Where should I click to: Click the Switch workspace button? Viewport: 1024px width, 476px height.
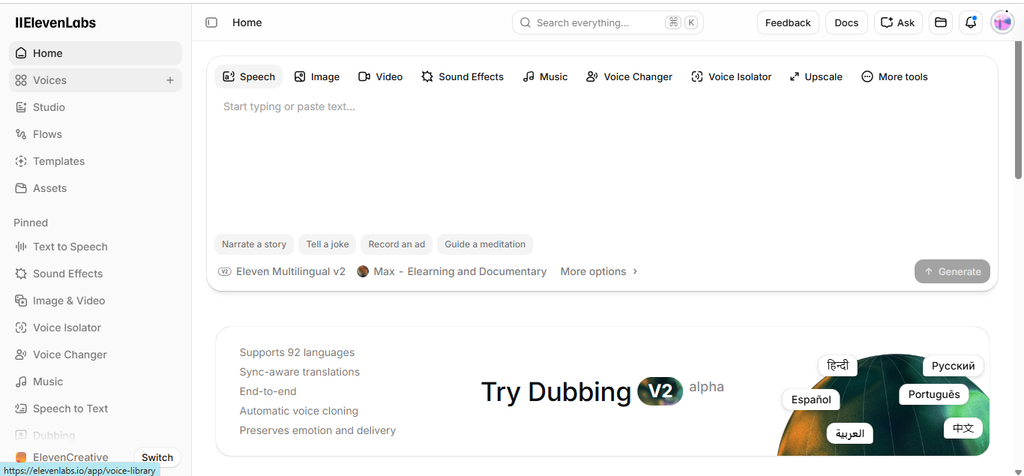(157, 458)
